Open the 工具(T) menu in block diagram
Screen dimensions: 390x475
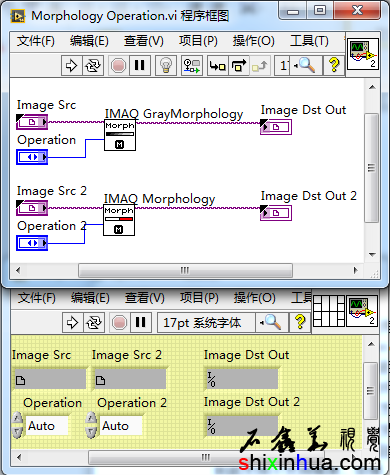point(309,41)
